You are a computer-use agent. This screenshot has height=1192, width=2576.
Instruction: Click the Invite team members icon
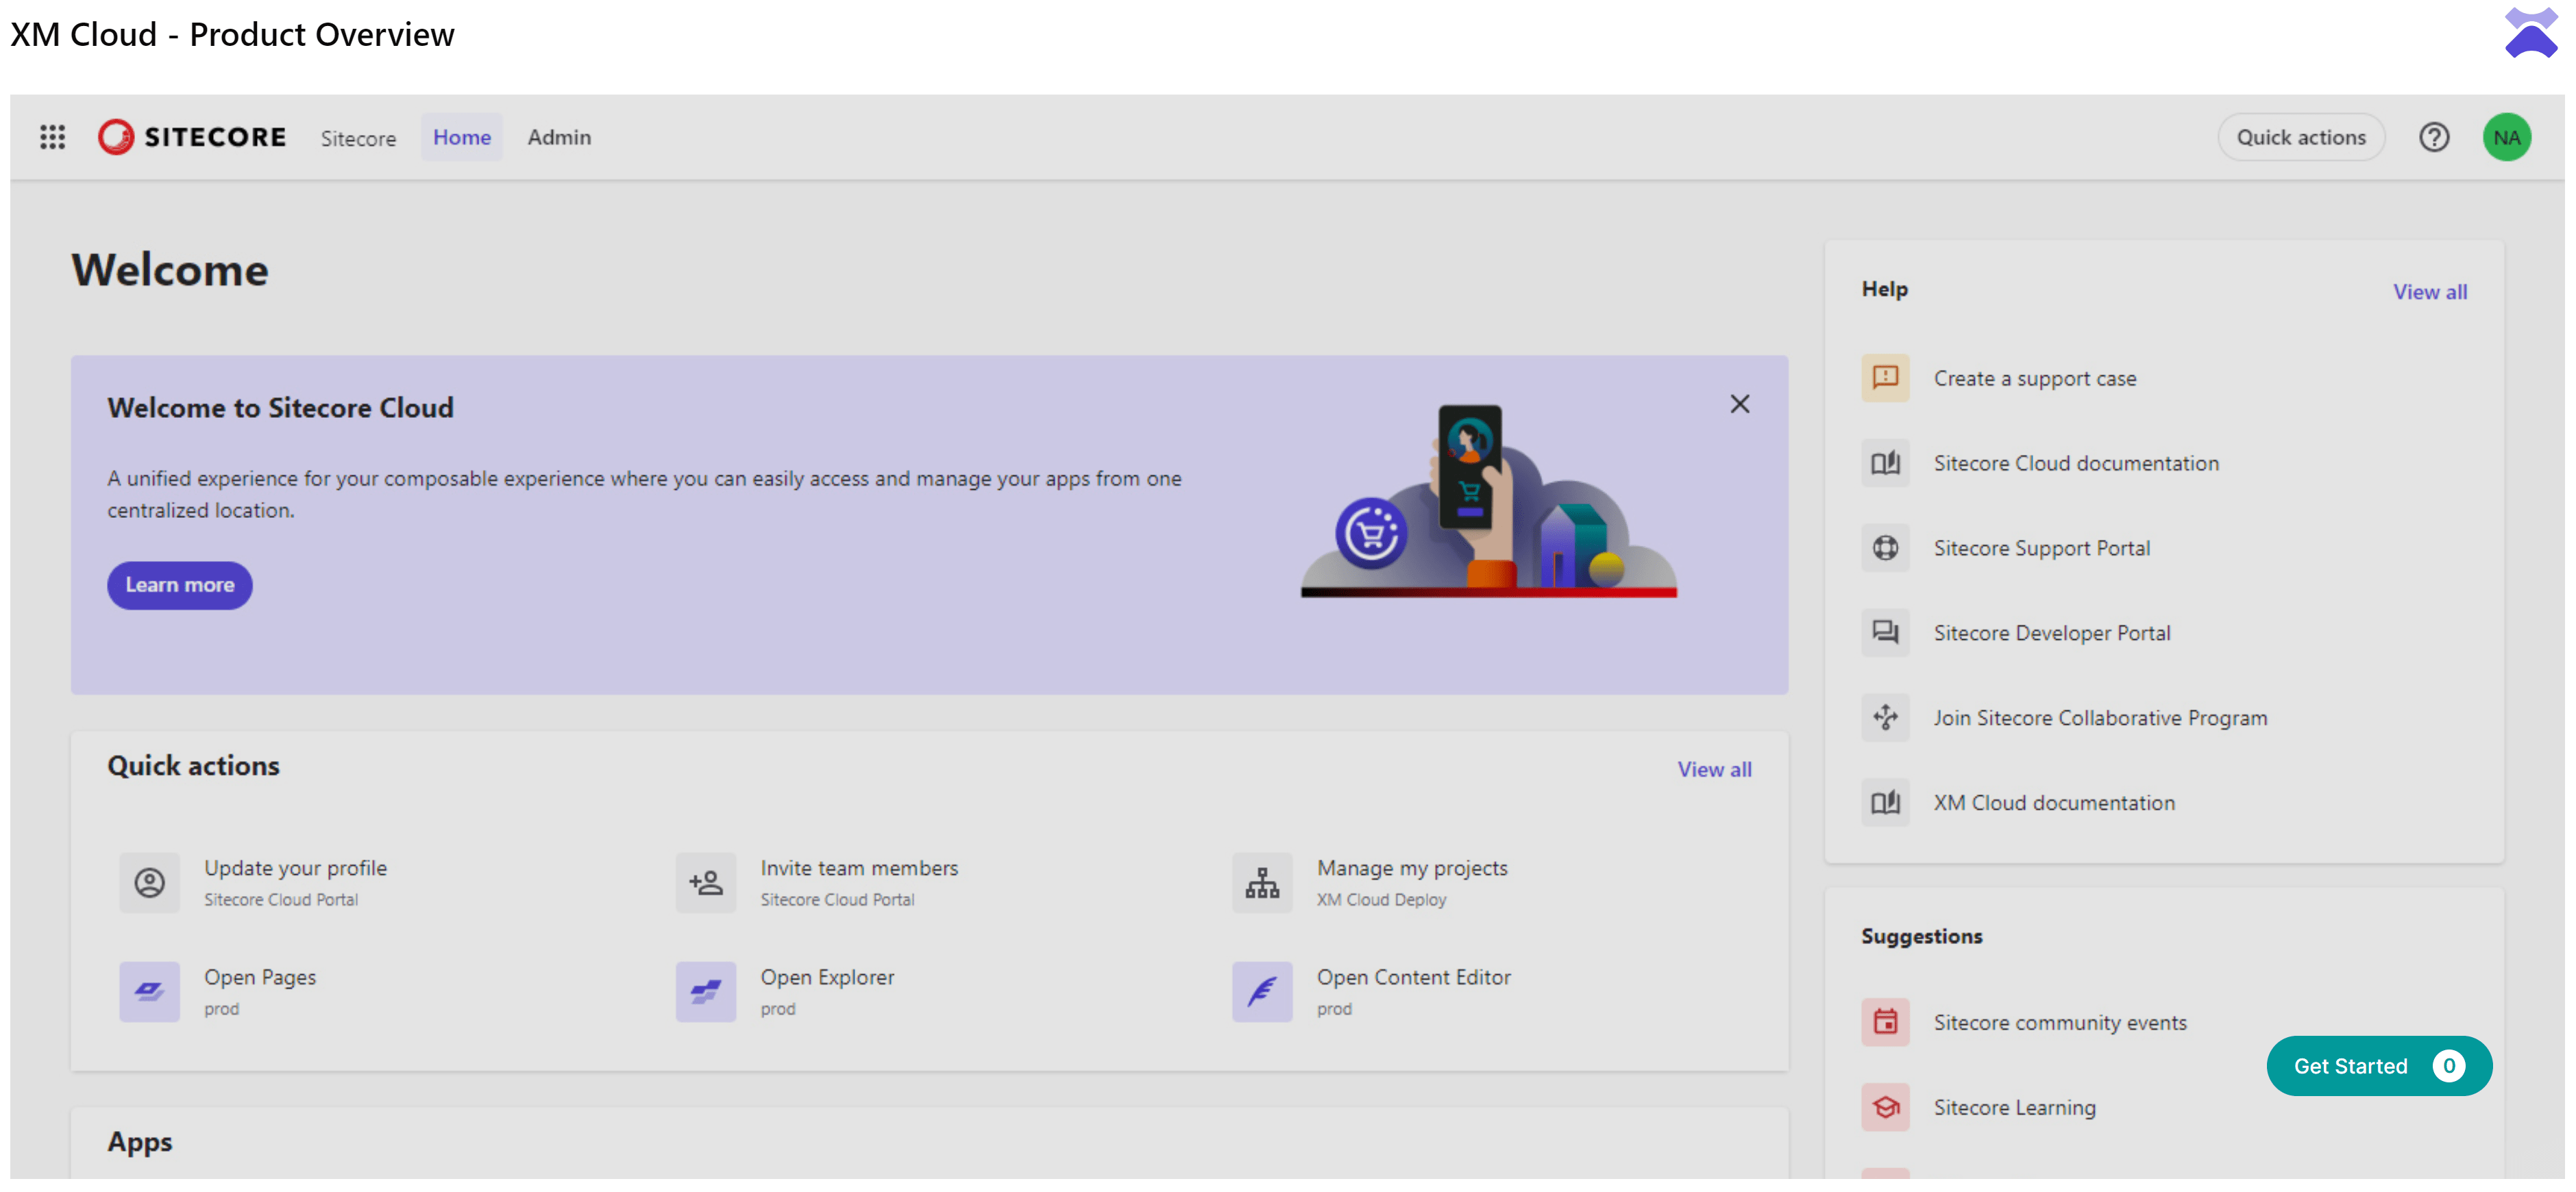coord(705,882)
